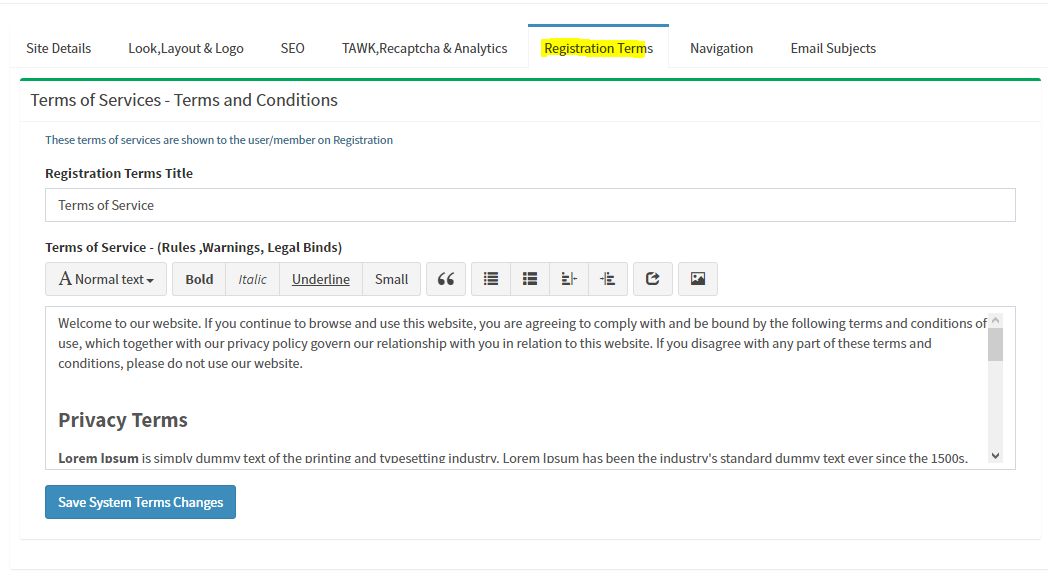Toggle Underline text formatting

(x=320, y=279)
